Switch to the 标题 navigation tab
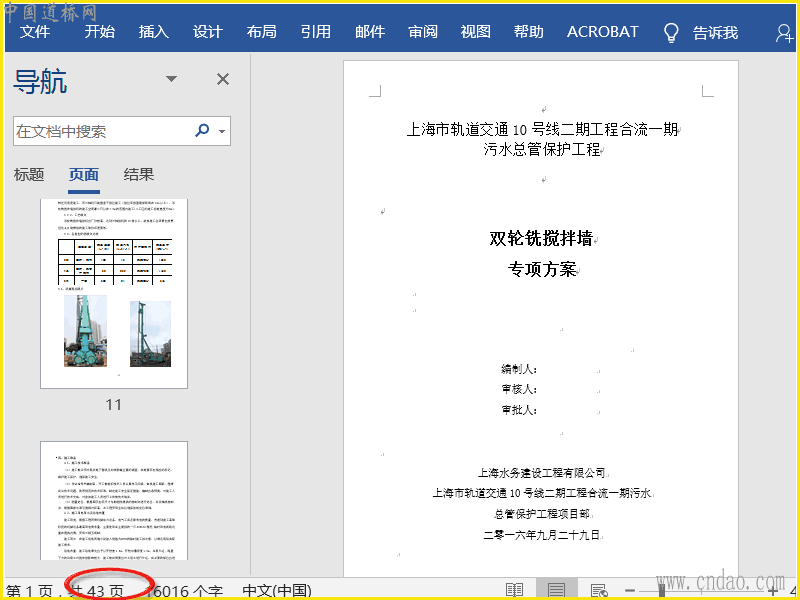The width and height of the screenshot is (800, 600). tap(29, 175)
